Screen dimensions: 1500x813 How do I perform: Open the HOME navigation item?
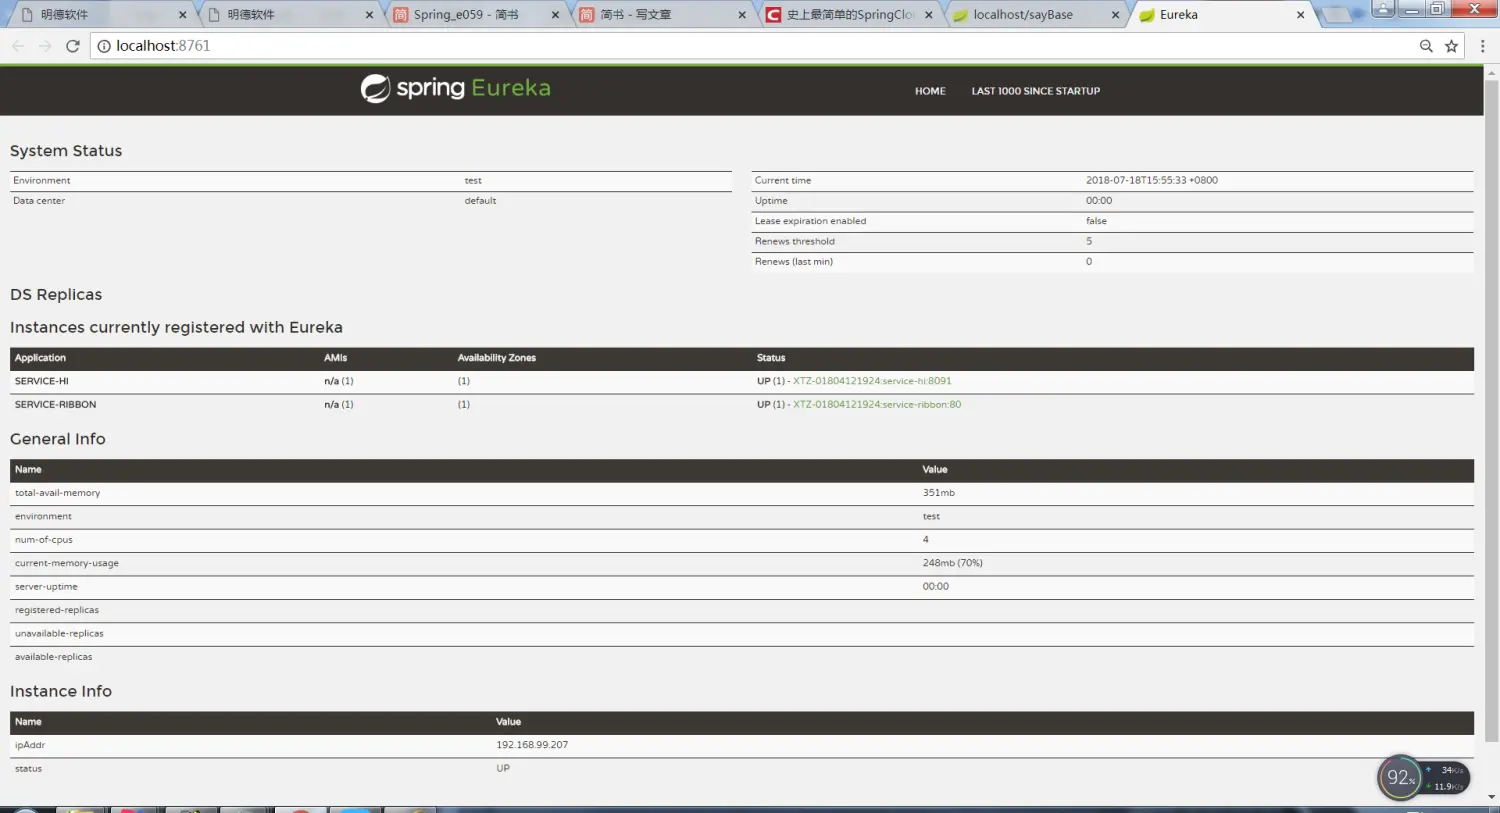(x=930, y=91)
